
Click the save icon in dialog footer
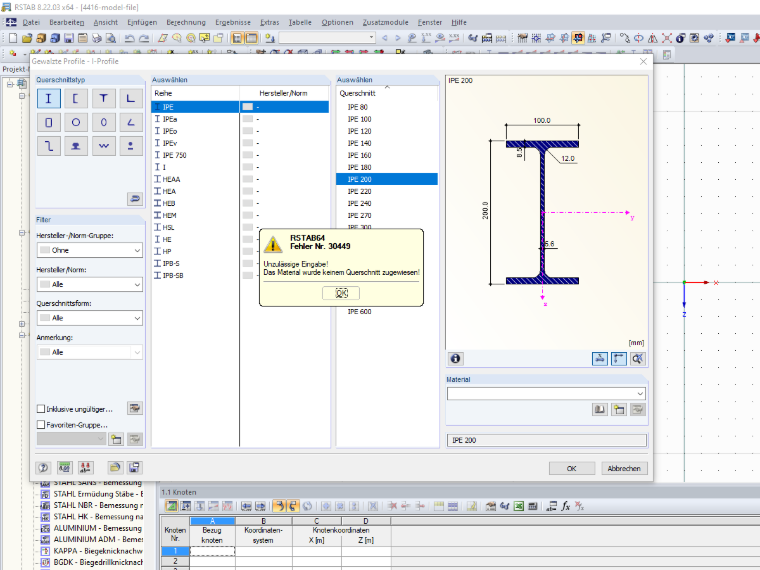134,468
